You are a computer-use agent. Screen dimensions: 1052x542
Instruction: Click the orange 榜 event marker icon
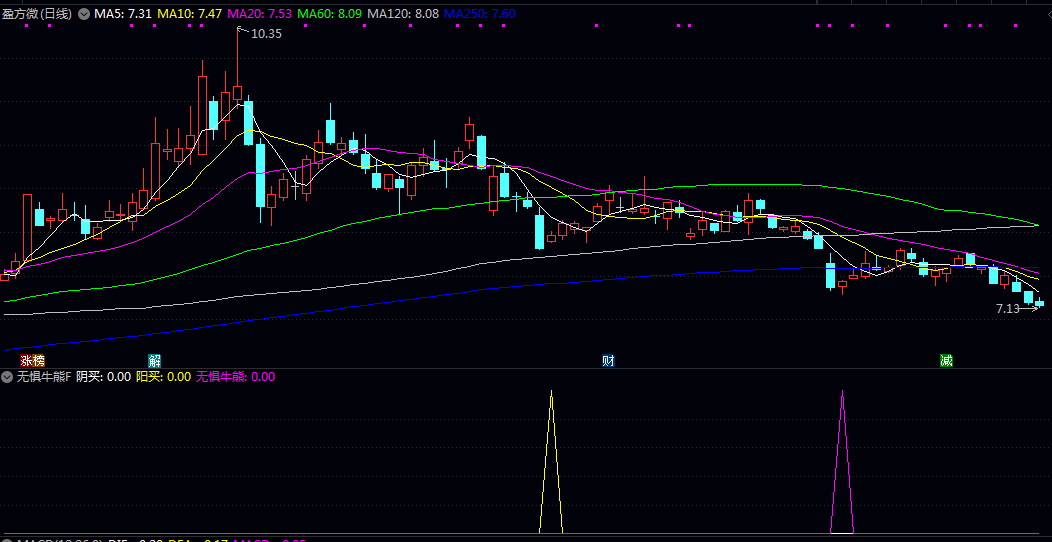38,360
